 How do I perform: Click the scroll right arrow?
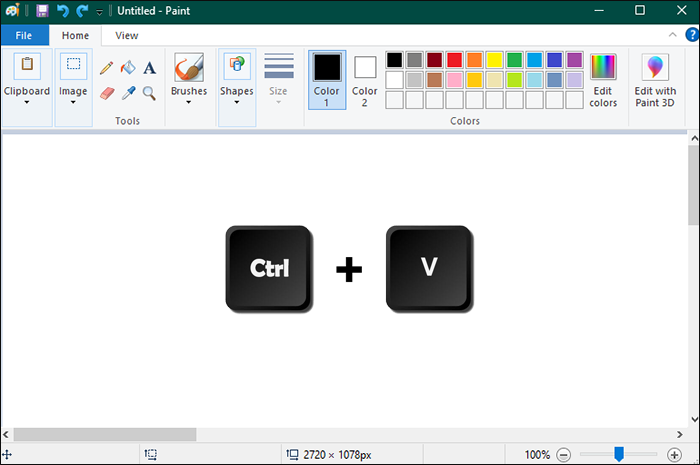(679, 434)
